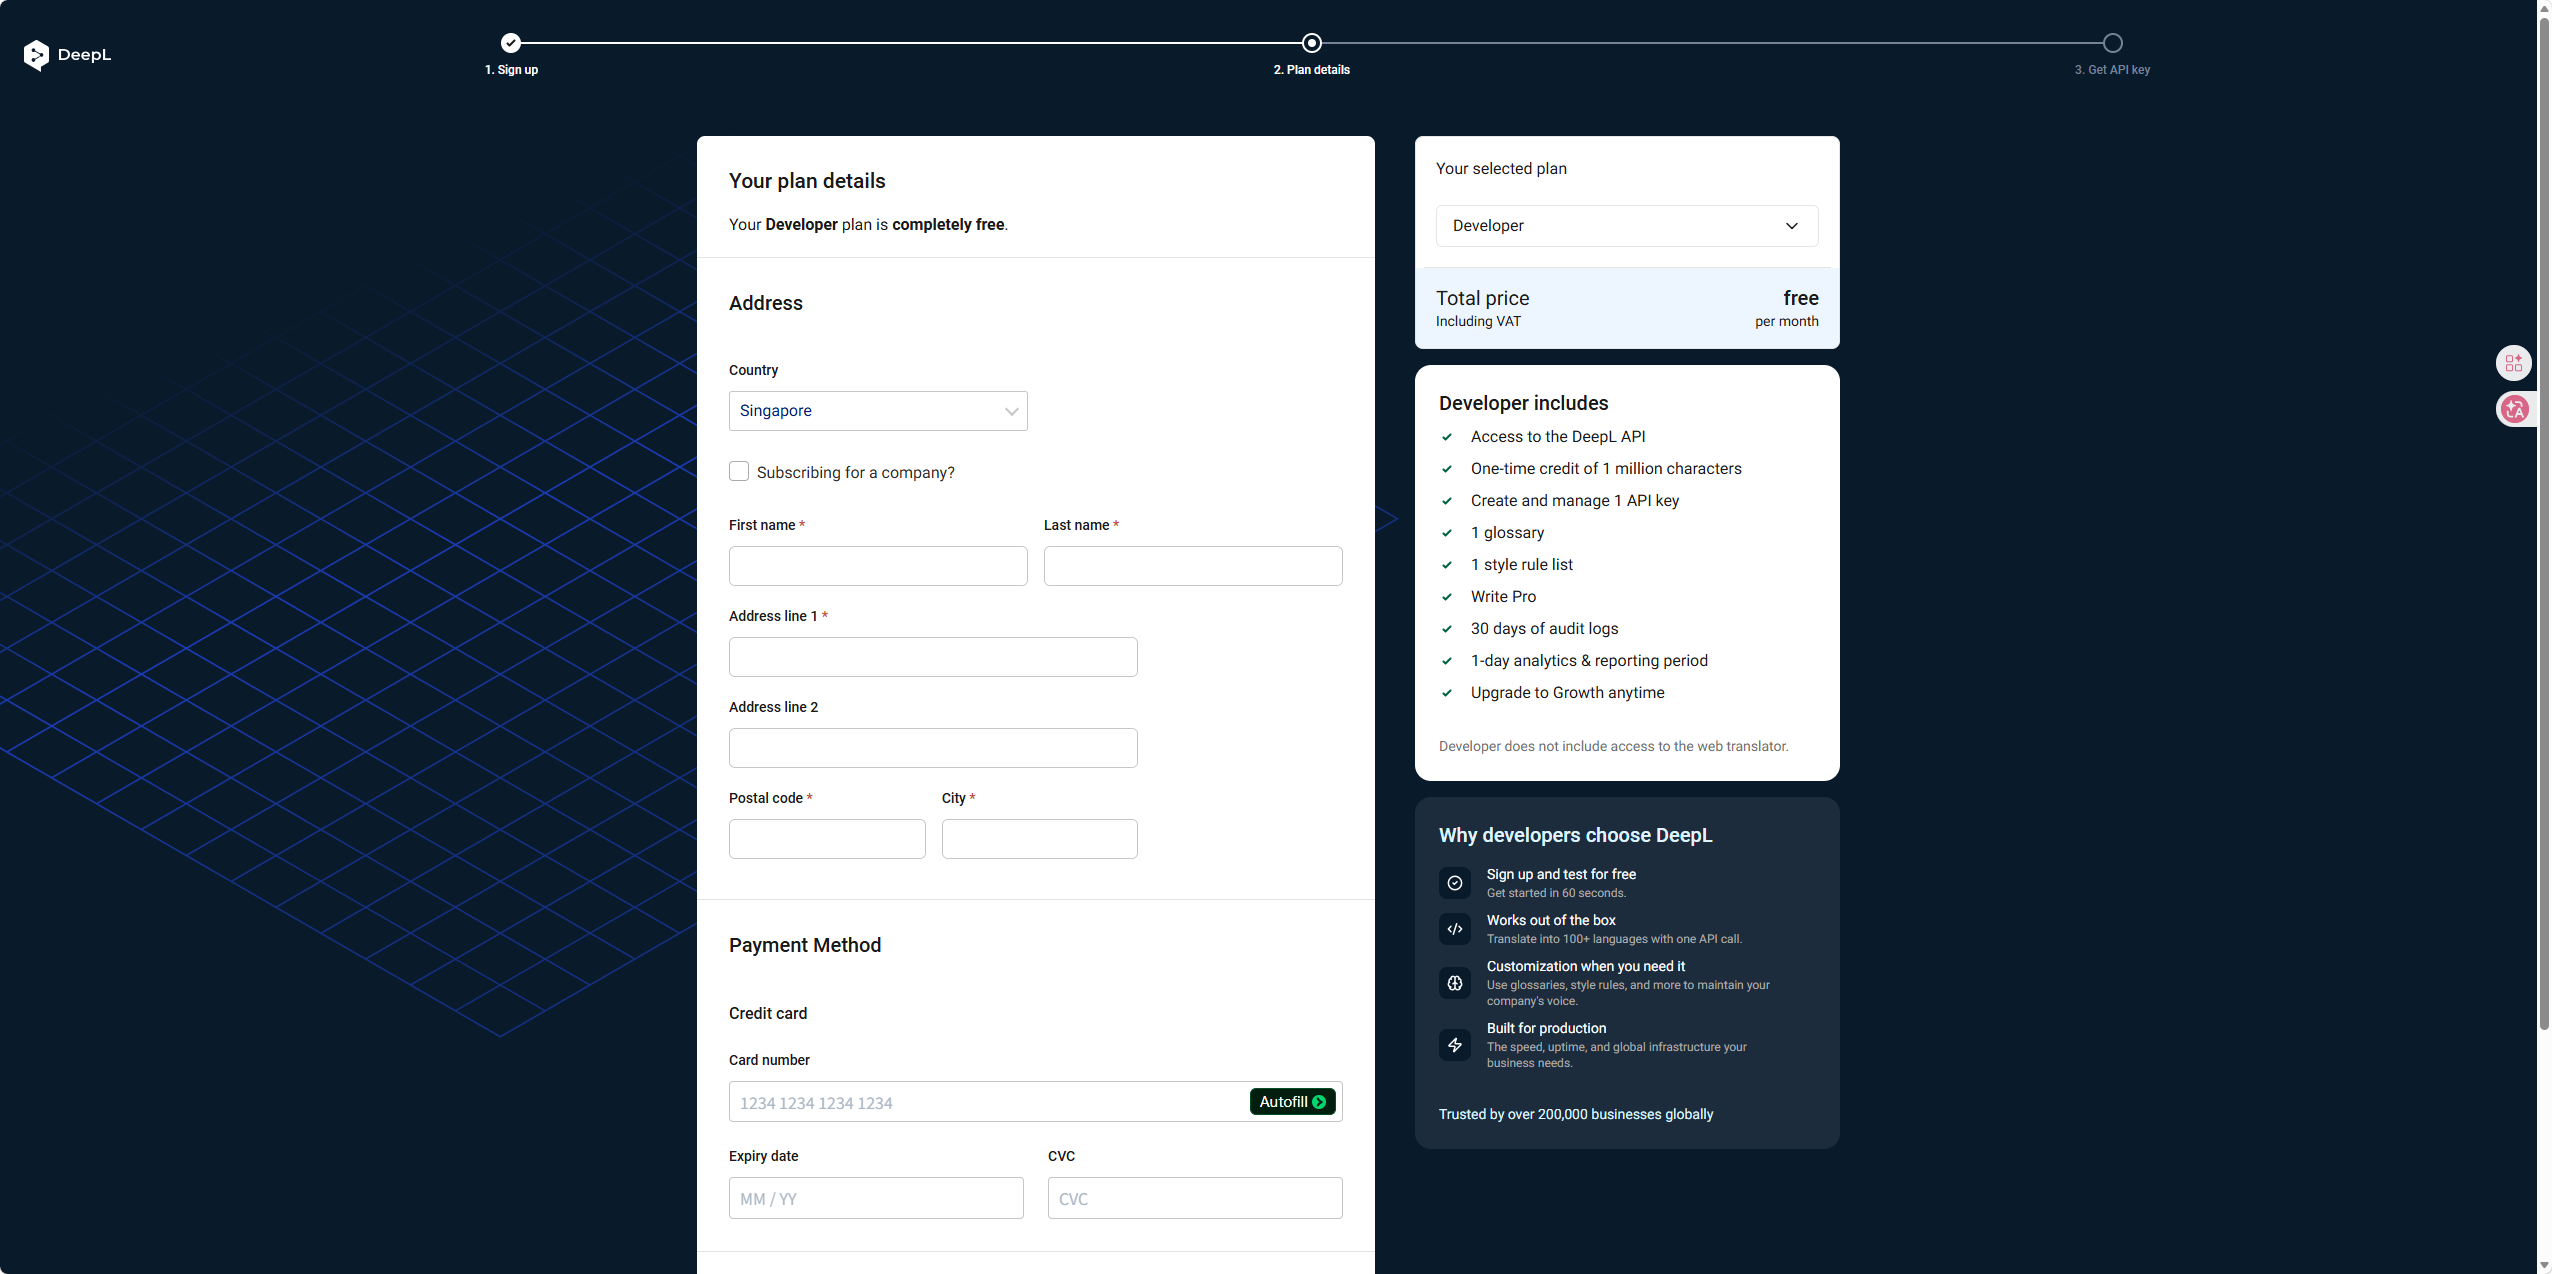Viewport: 2552px width, 1274px height.
Task: Click the checkmark beside 1-day analytics & reporting period
Action: [1447, 661]
